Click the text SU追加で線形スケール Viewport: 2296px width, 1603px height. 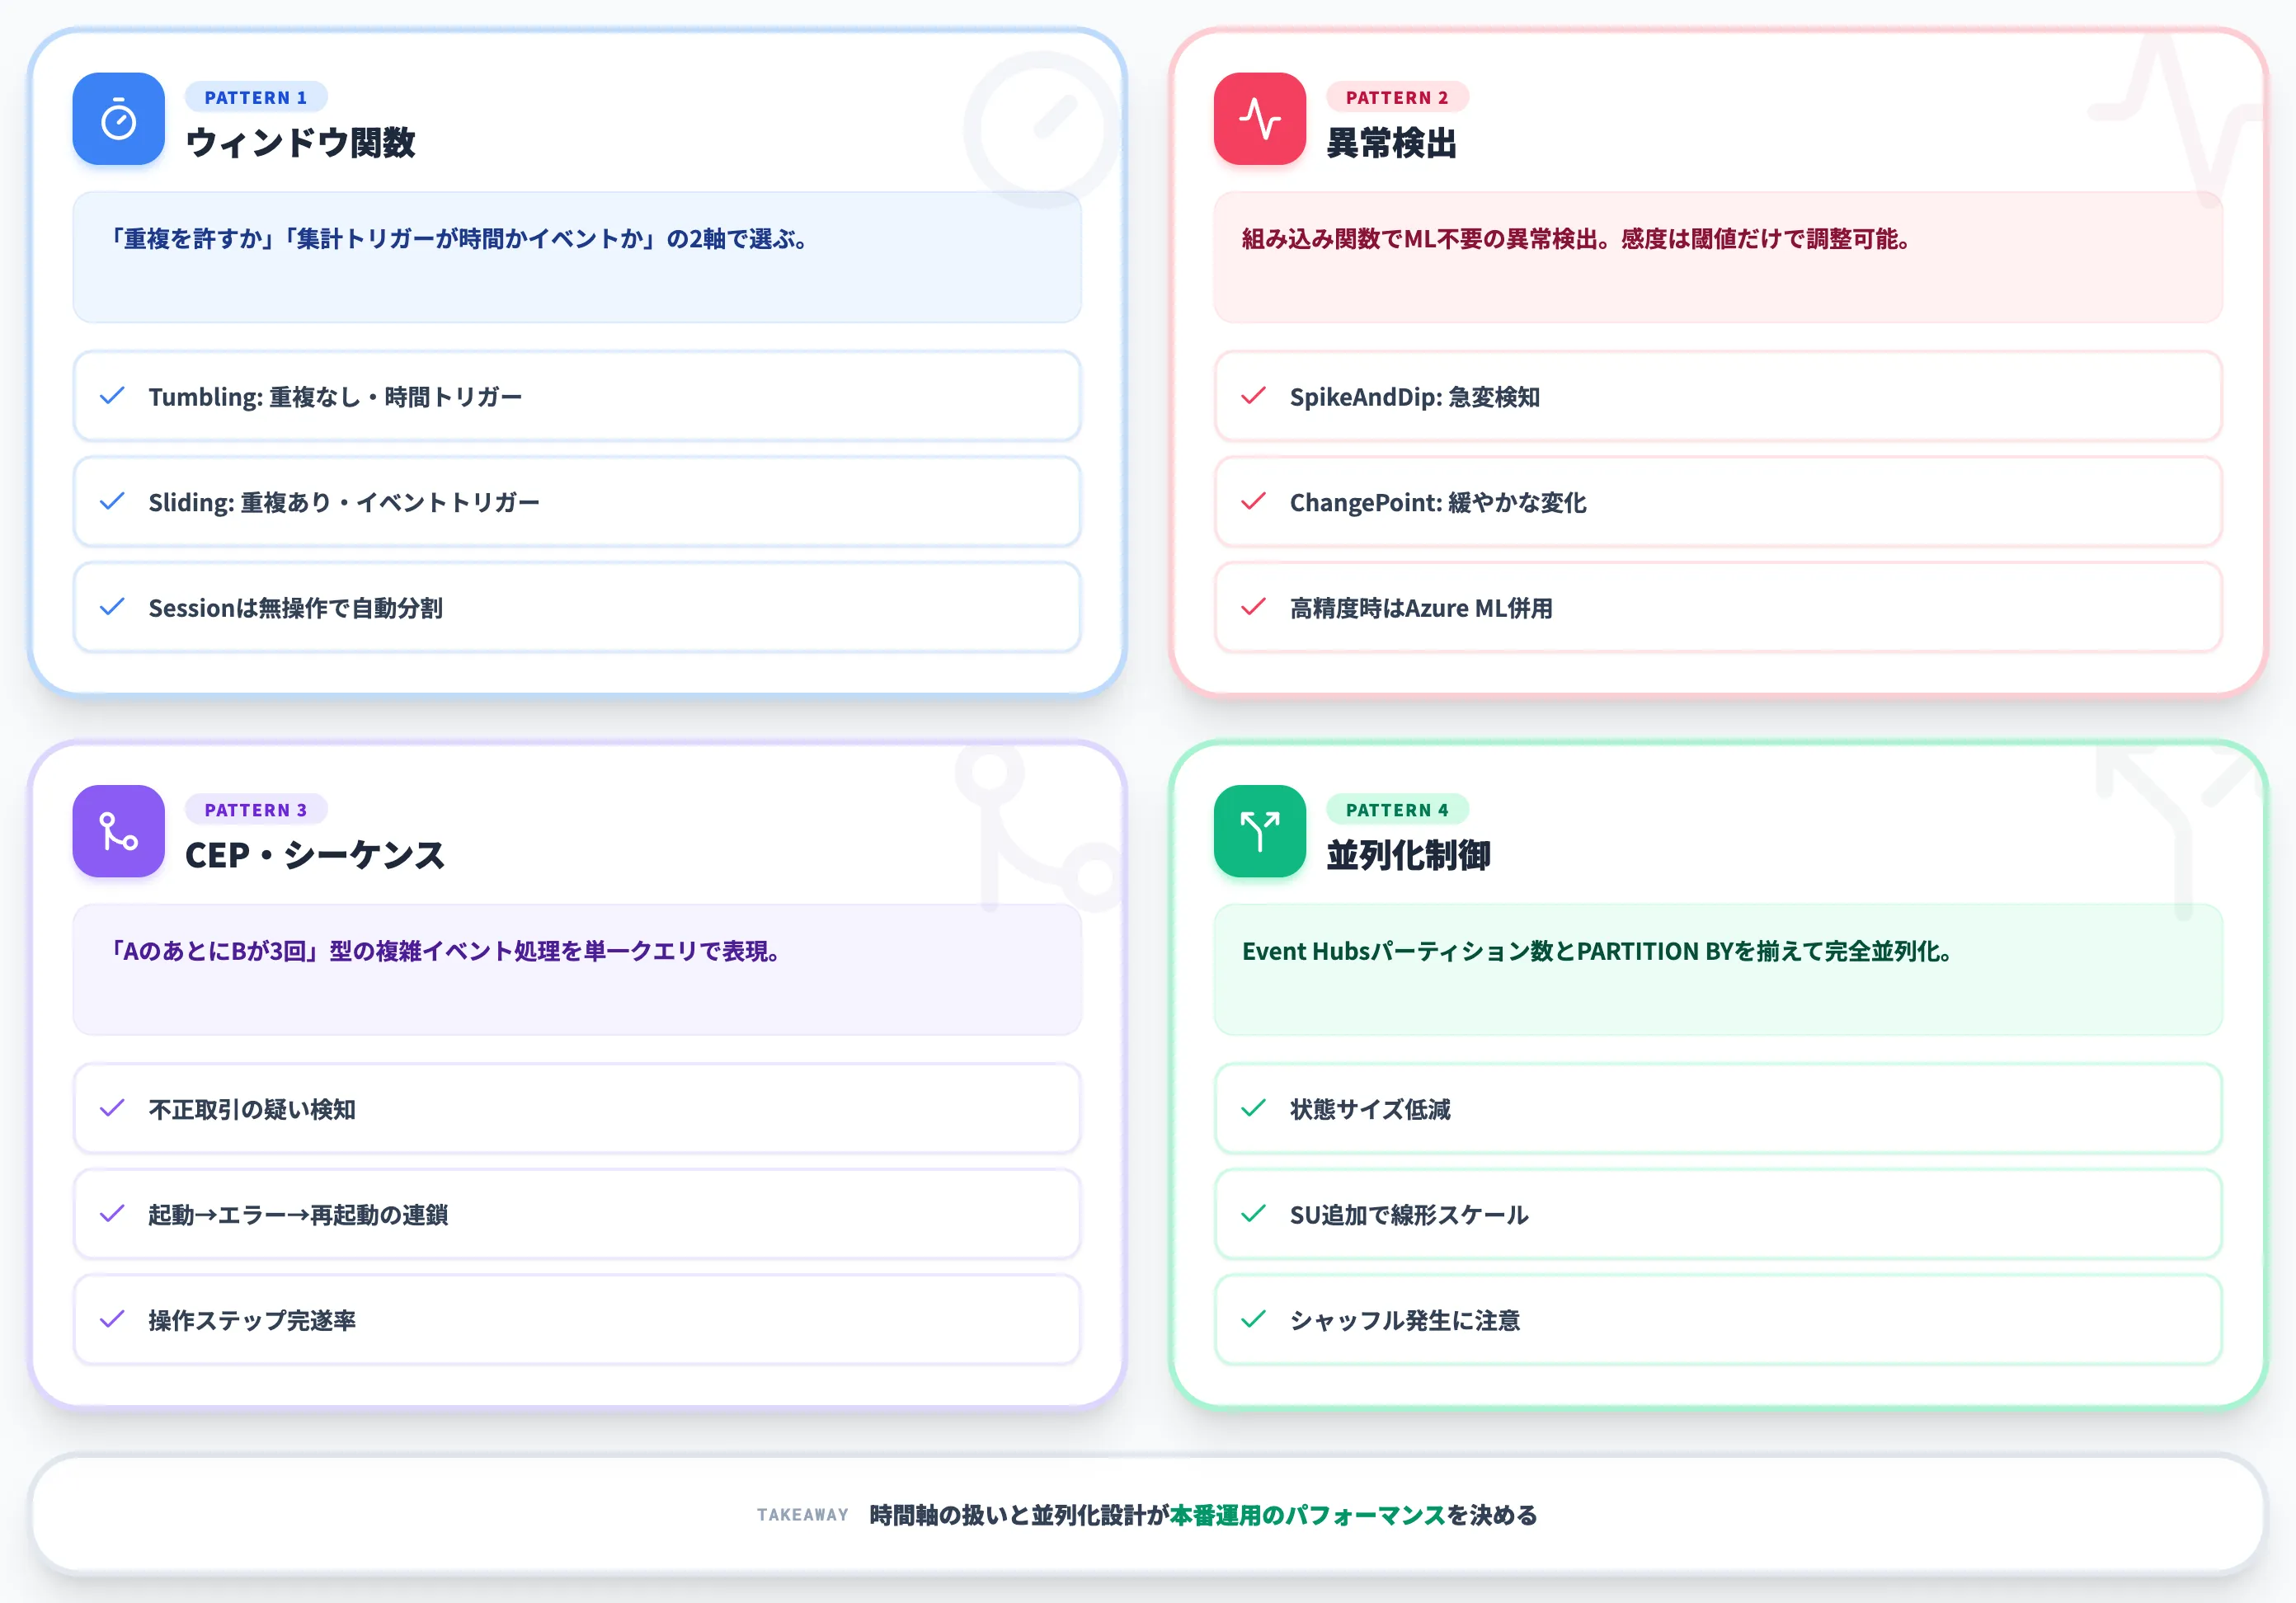(x=1409, y=1215)
